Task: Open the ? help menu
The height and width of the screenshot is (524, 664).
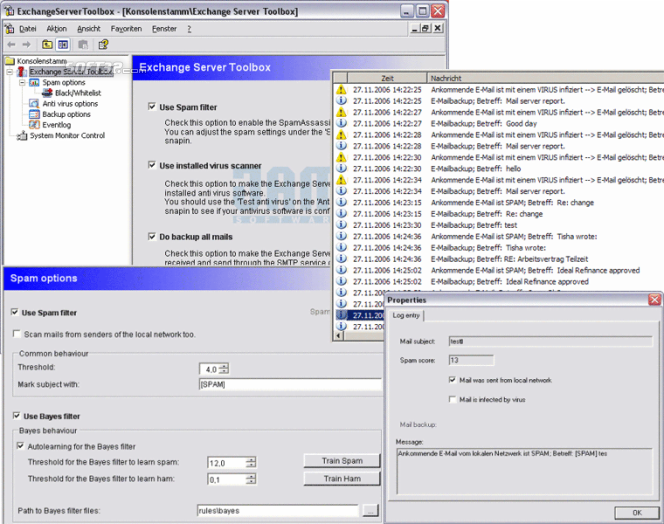Action: [x=189, y=29]
